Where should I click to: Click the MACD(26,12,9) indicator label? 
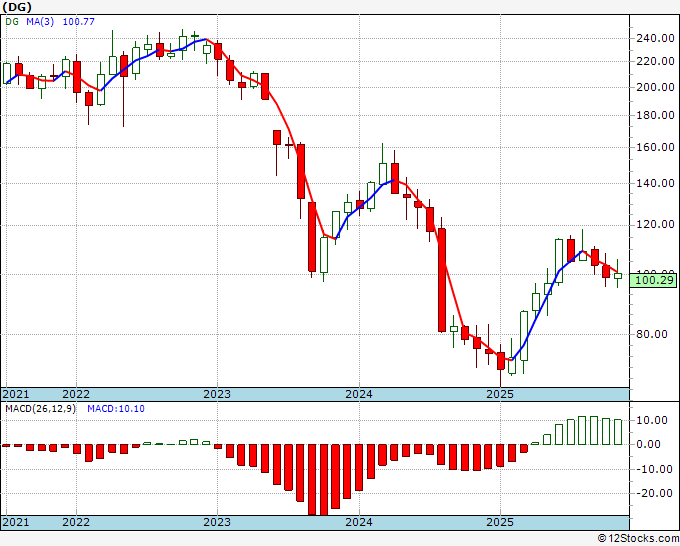tap(40, 409)
